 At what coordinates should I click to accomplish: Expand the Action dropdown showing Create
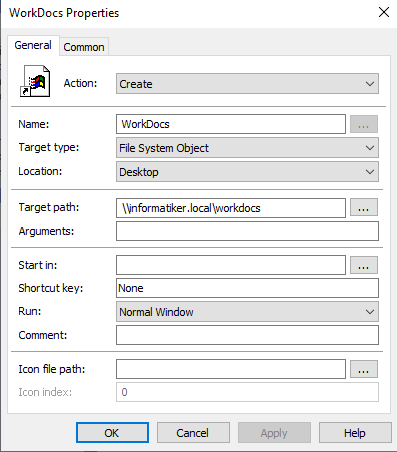pos(247,84)
